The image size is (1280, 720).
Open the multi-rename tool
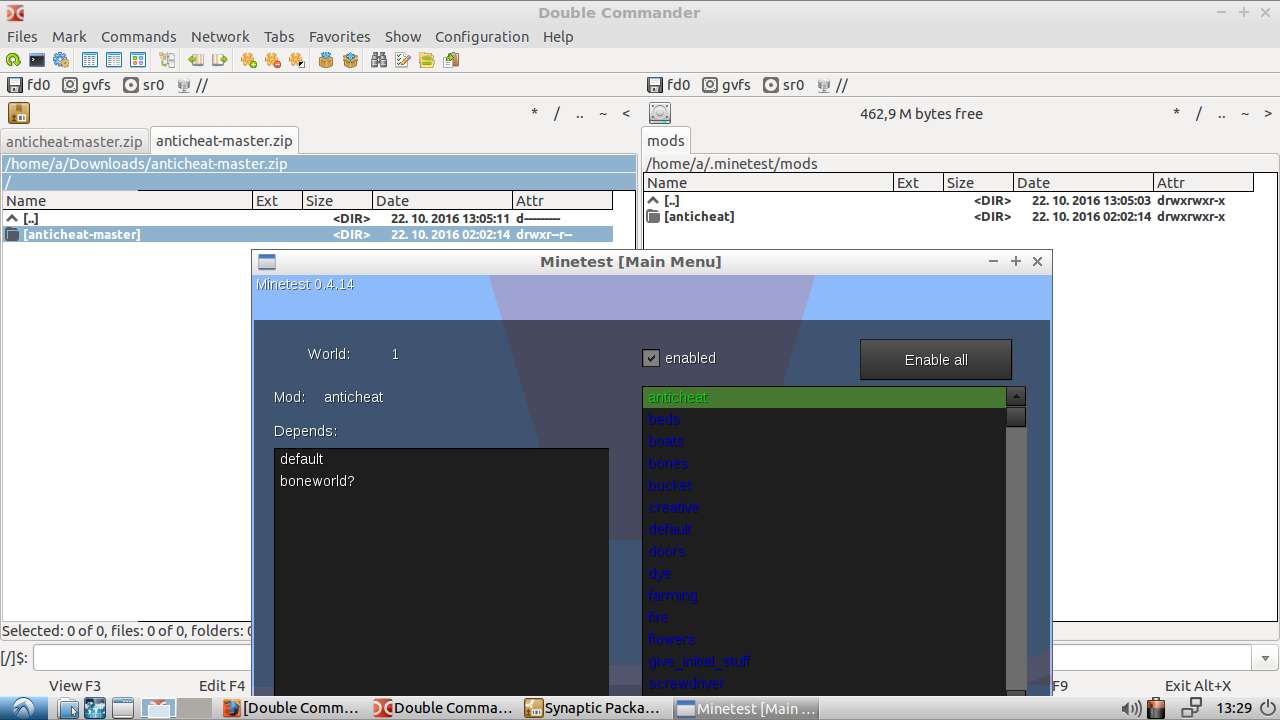(x=402, y=59)
